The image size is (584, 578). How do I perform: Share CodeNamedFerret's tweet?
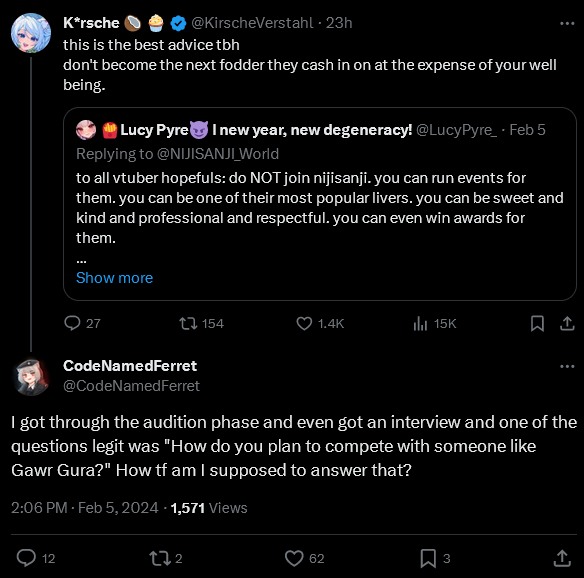562,558
